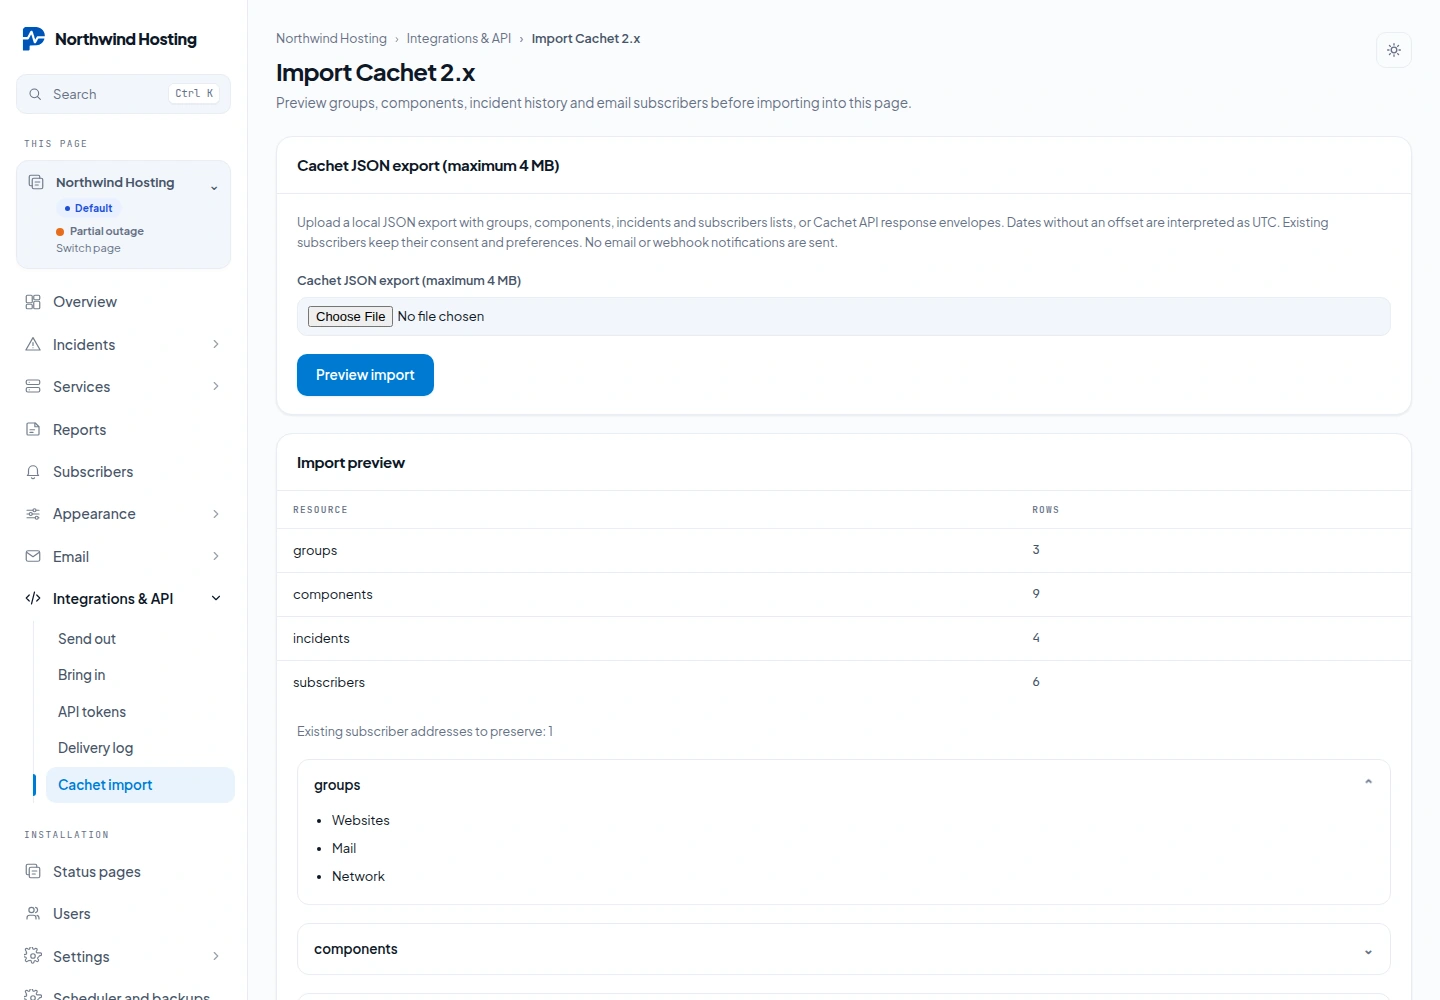1440x1000 pixels.
Task: Collapse the groups preview section
Action: 1368,782
